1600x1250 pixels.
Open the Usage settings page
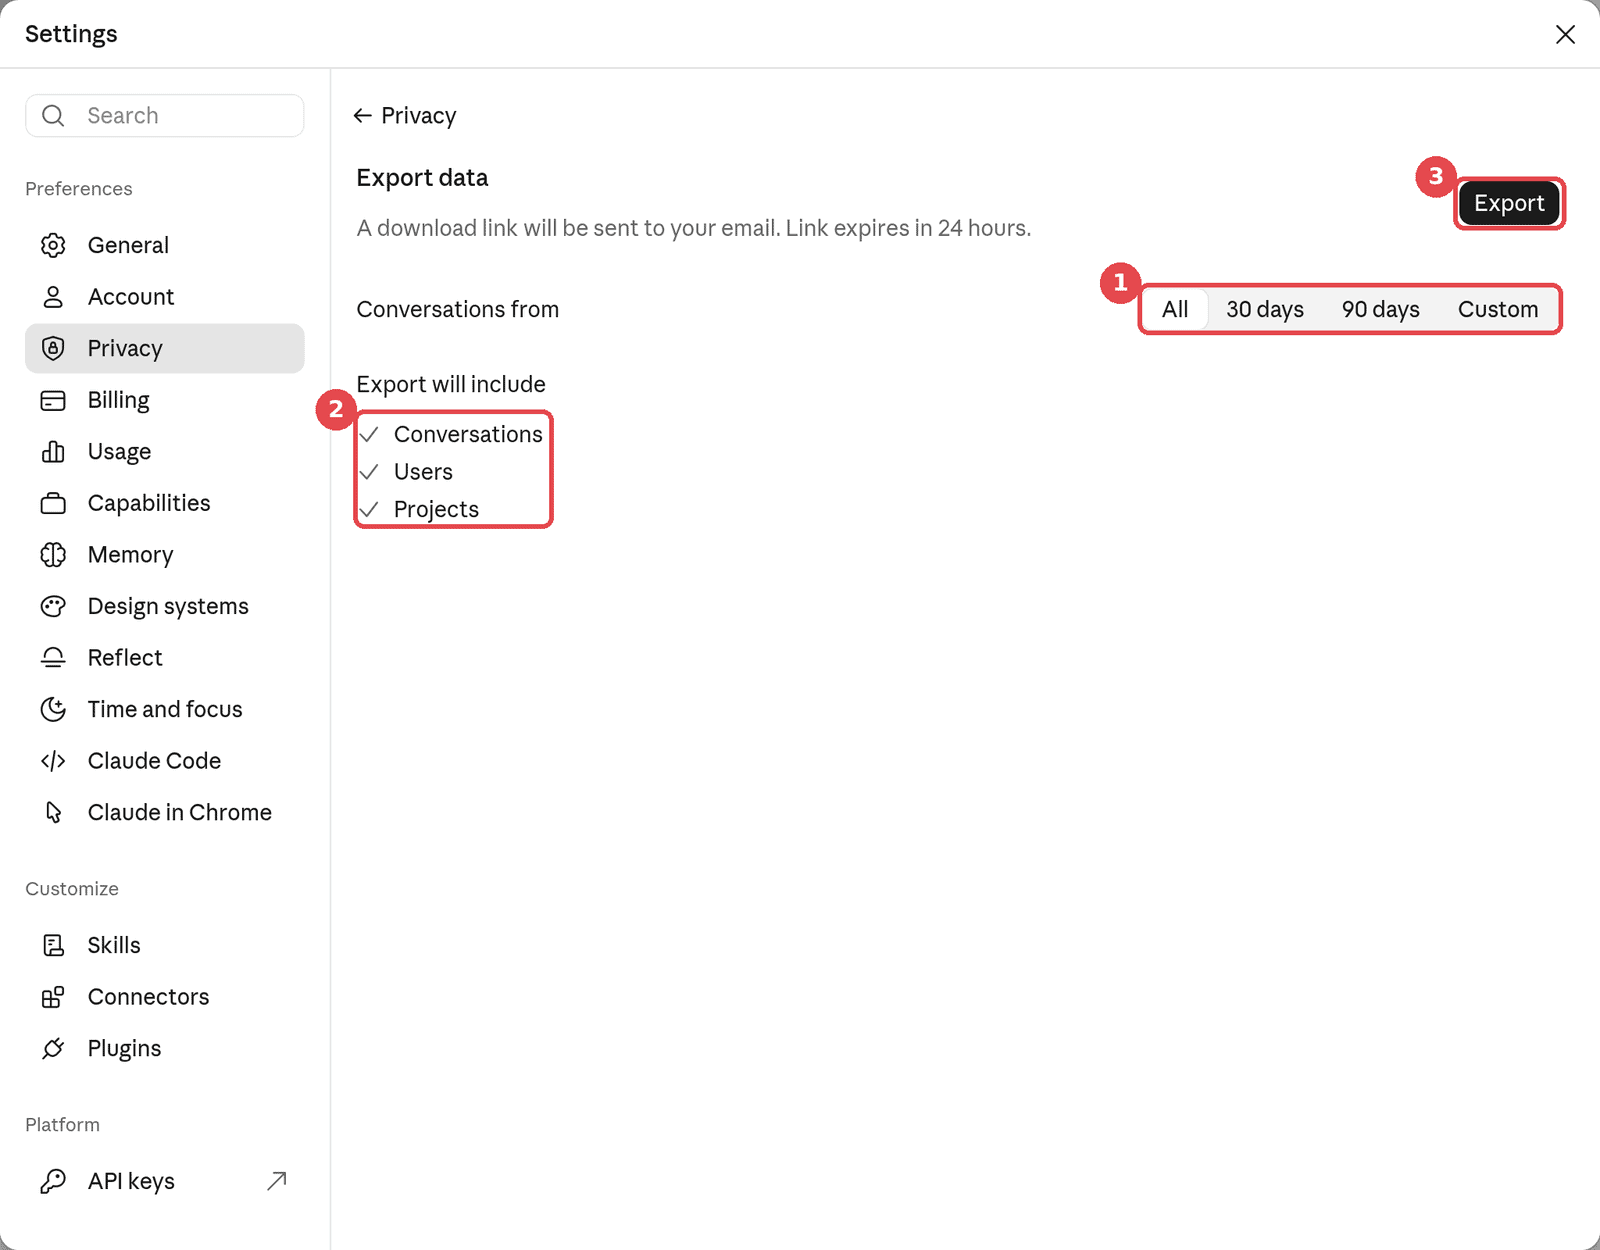click(165, 452)
